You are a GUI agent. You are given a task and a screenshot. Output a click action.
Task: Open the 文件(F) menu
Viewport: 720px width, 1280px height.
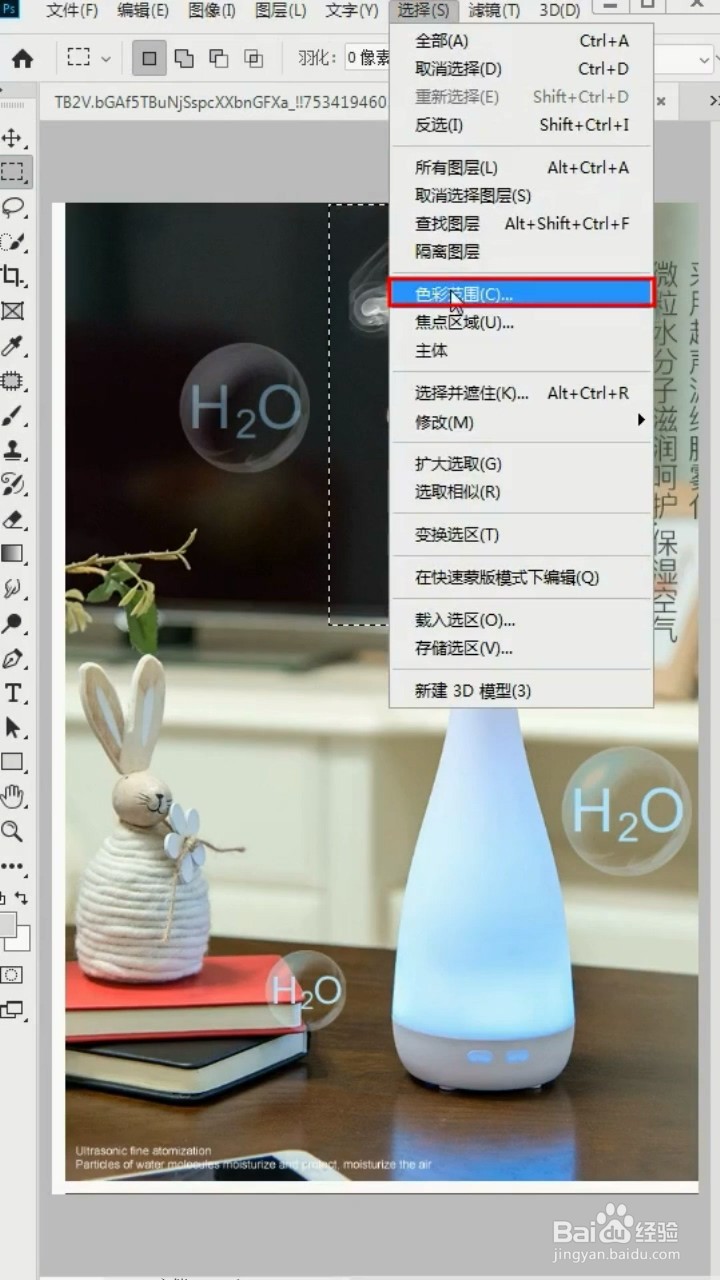pos(72,11)
